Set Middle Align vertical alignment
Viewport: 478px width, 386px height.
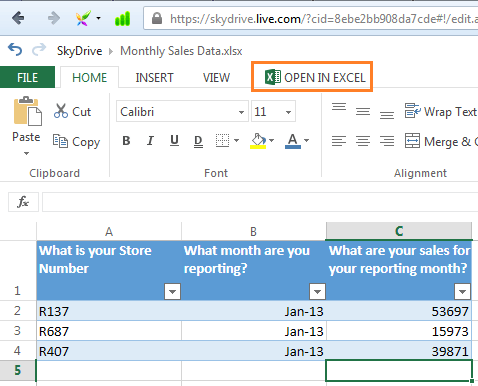pyautogui.click(x=363, y=111)
